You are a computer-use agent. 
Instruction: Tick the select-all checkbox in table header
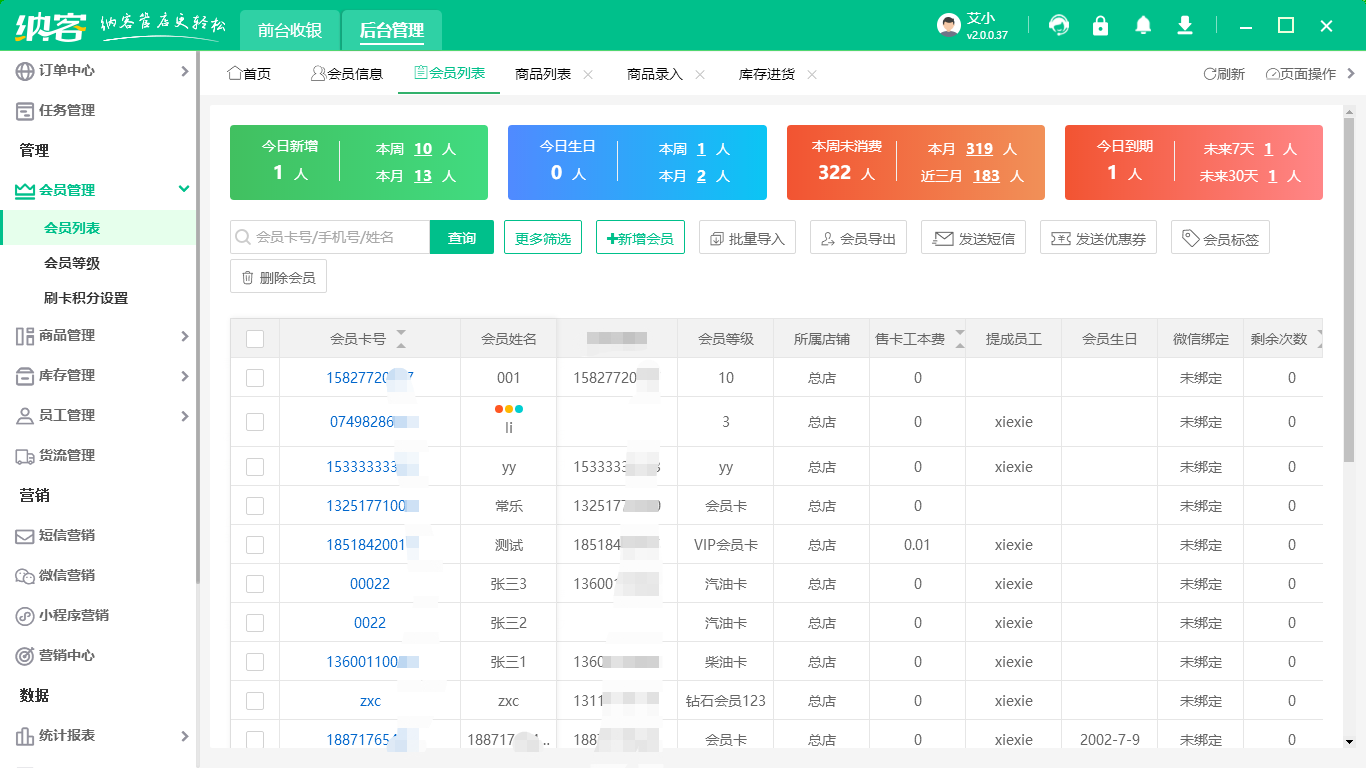click(x=255, y=339)
